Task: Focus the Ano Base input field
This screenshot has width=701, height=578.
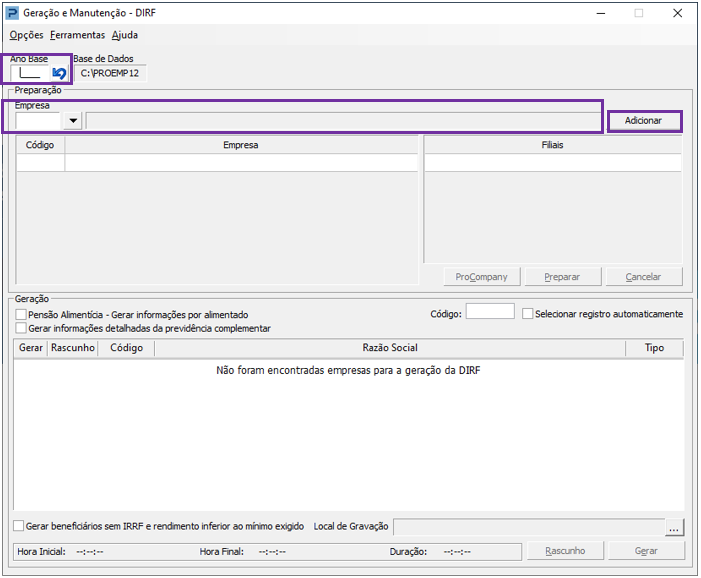Action: 30,73
